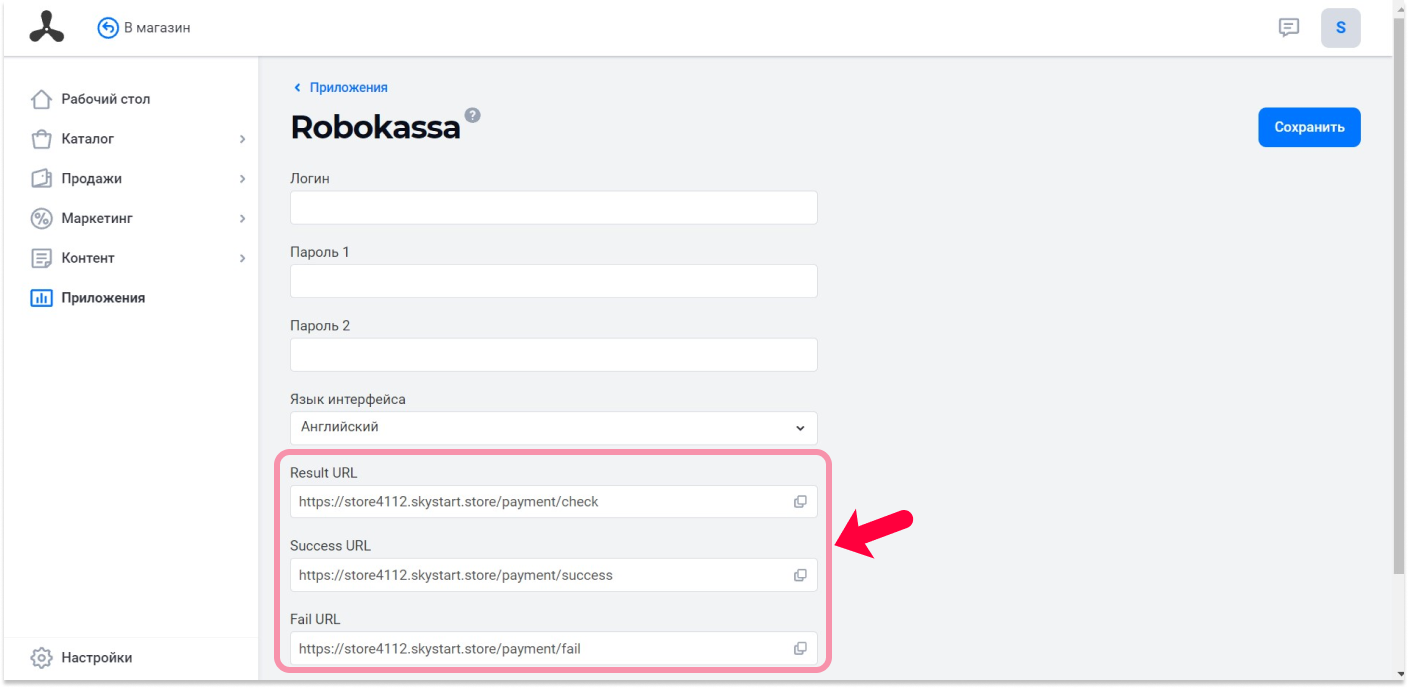Focus the Пароль 1 input field

click(553, 281)
